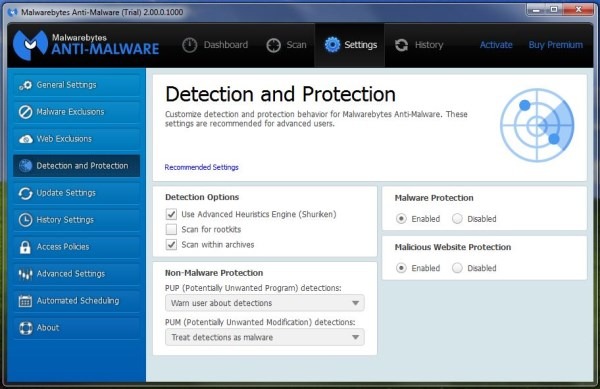Minimize the Malwarebytes window
The image size is (600, 389).
(x=536, y=10)
